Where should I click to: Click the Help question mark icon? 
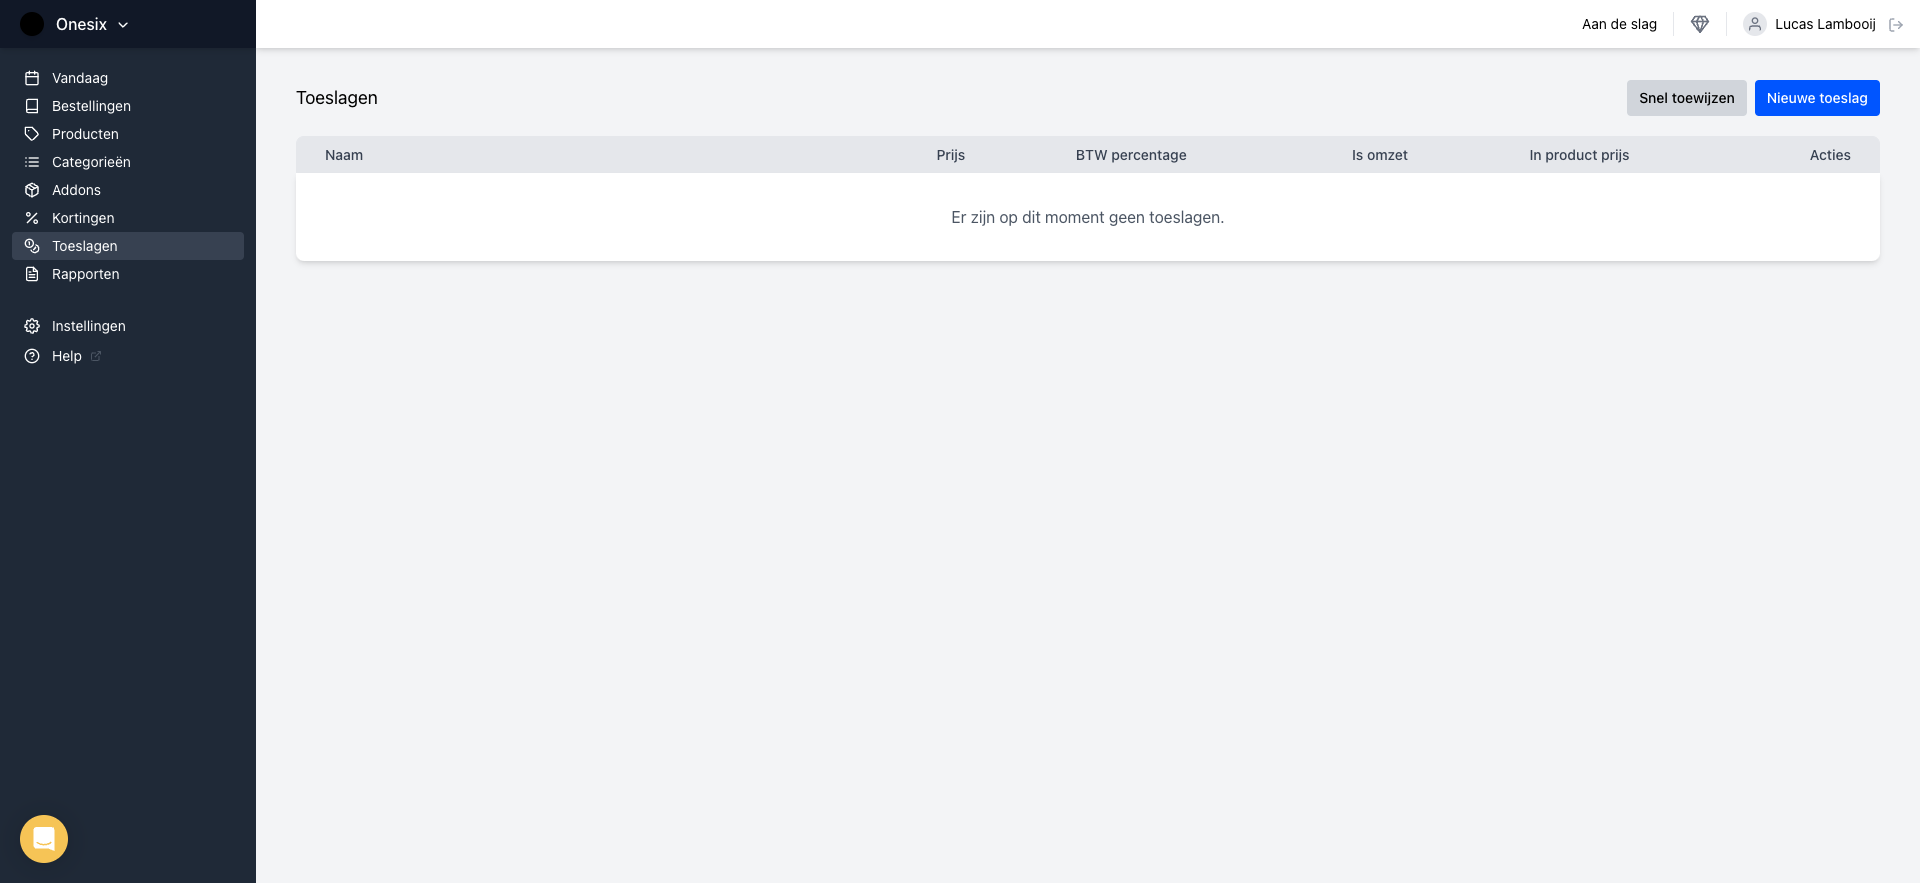click(x=32, y=356)
